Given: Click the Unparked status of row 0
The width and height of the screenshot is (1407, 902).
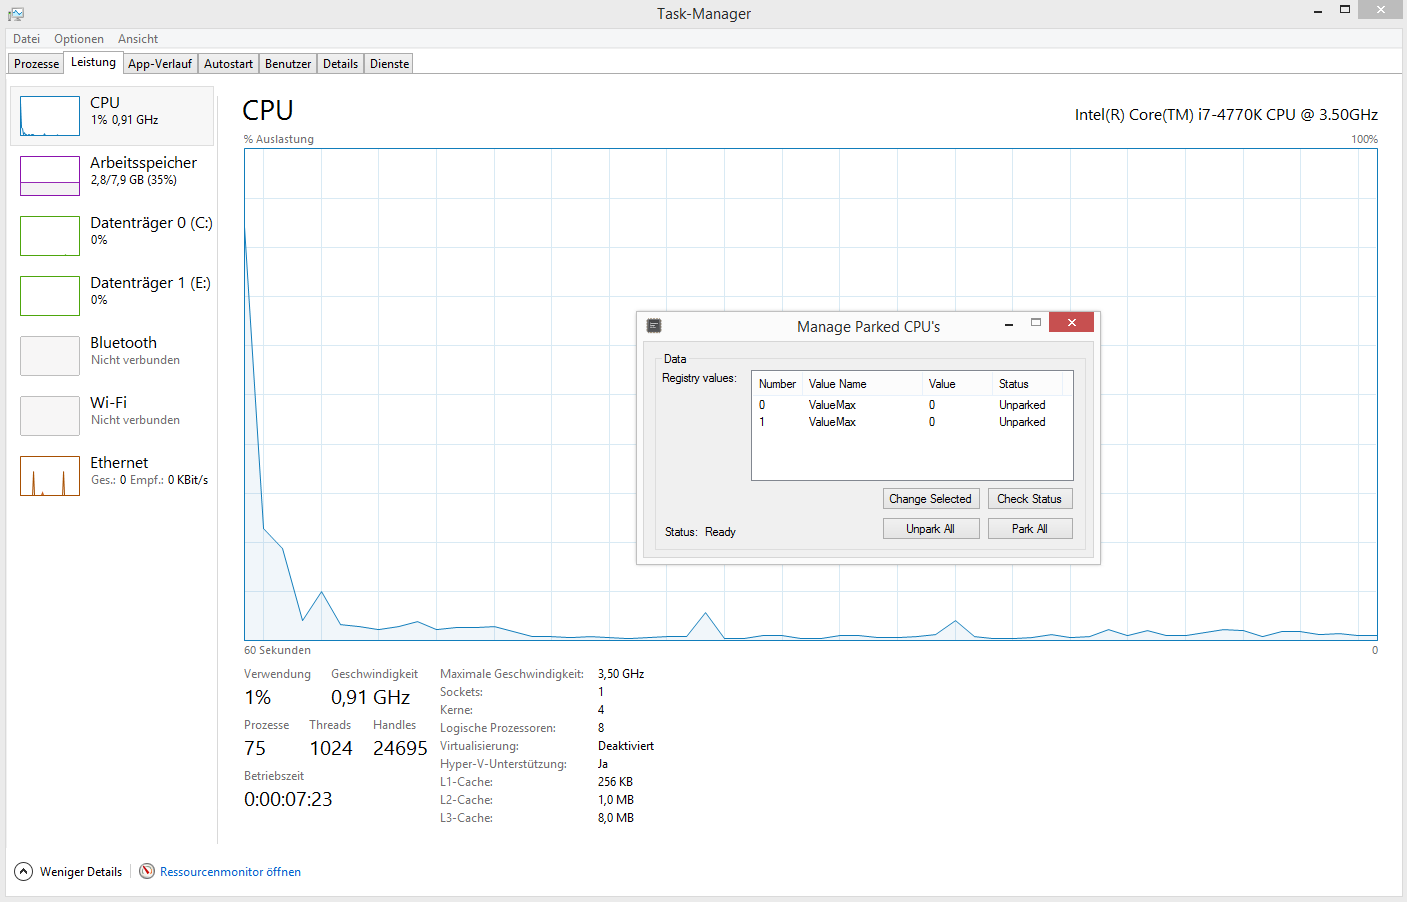Looking at the screenshot, I should [x=1022, y=405].
